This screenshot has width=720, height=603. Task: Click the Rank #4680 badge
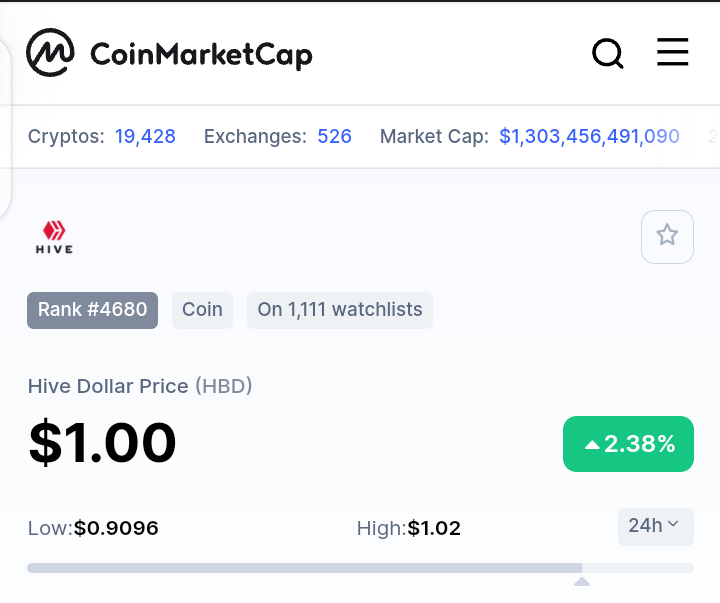(x=92, y=310)
